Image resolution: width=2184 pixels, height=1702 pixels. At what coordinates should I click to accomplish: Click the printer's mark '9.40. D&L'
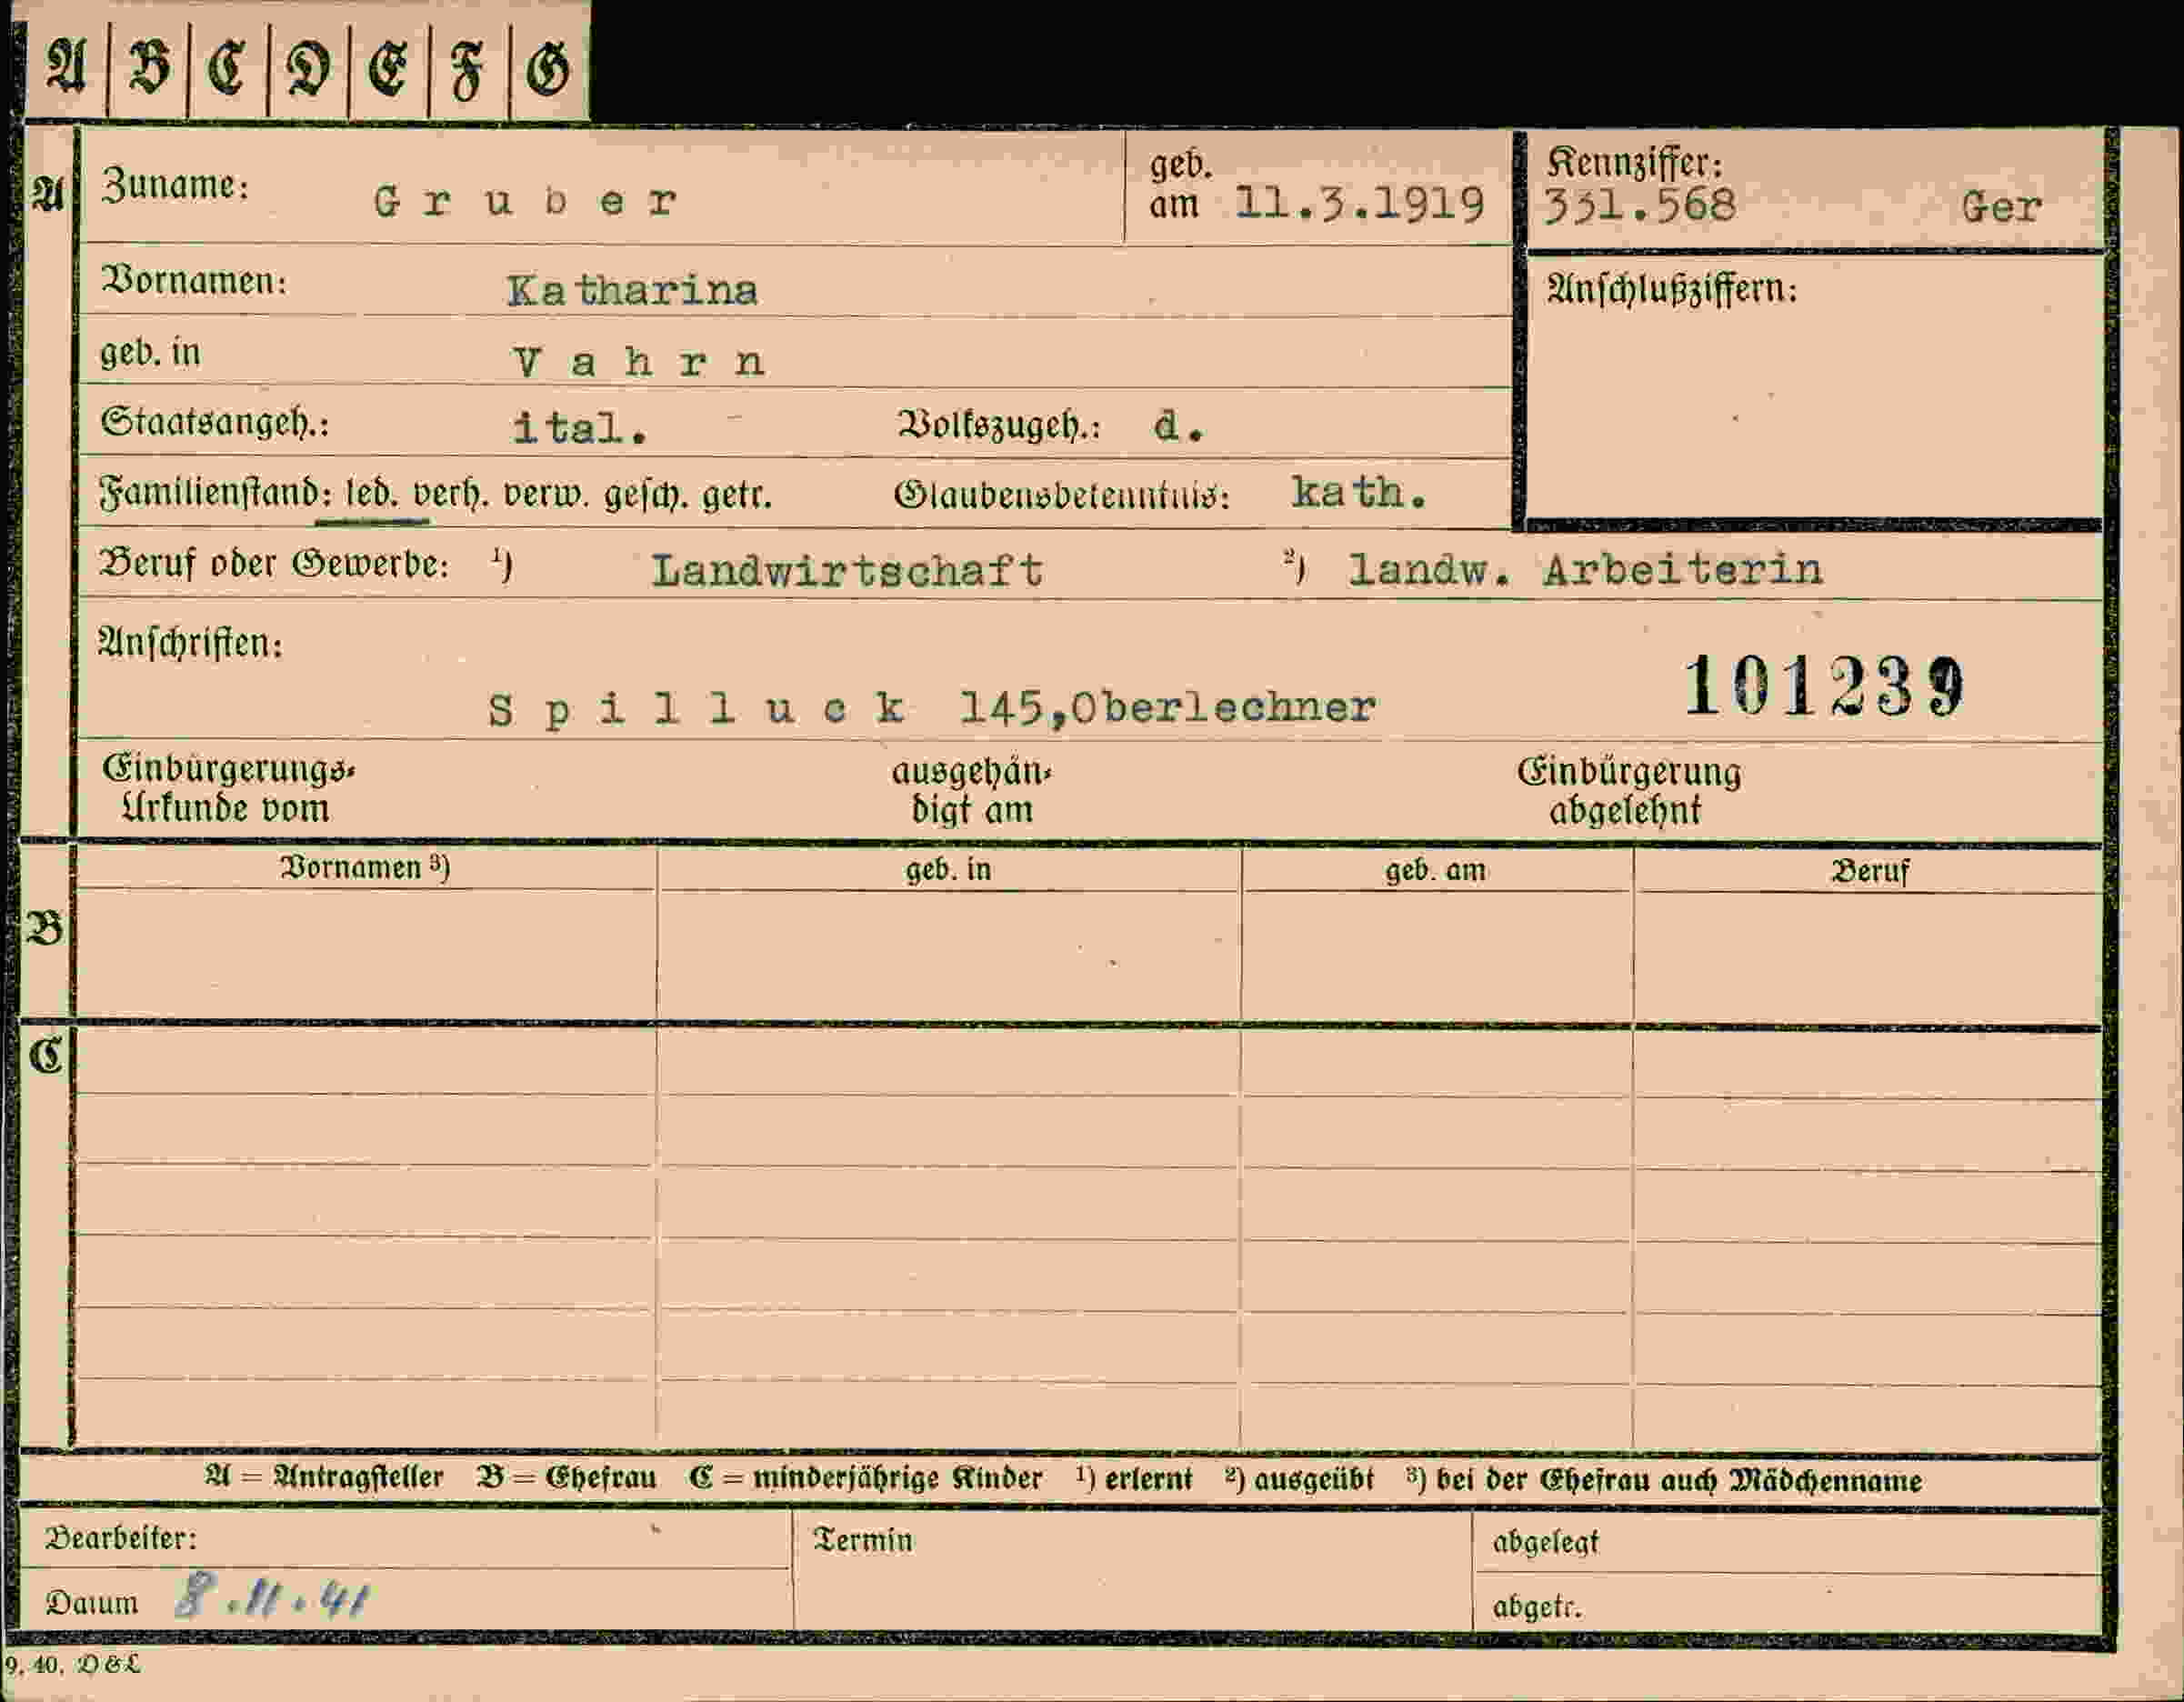point(72,1666)
